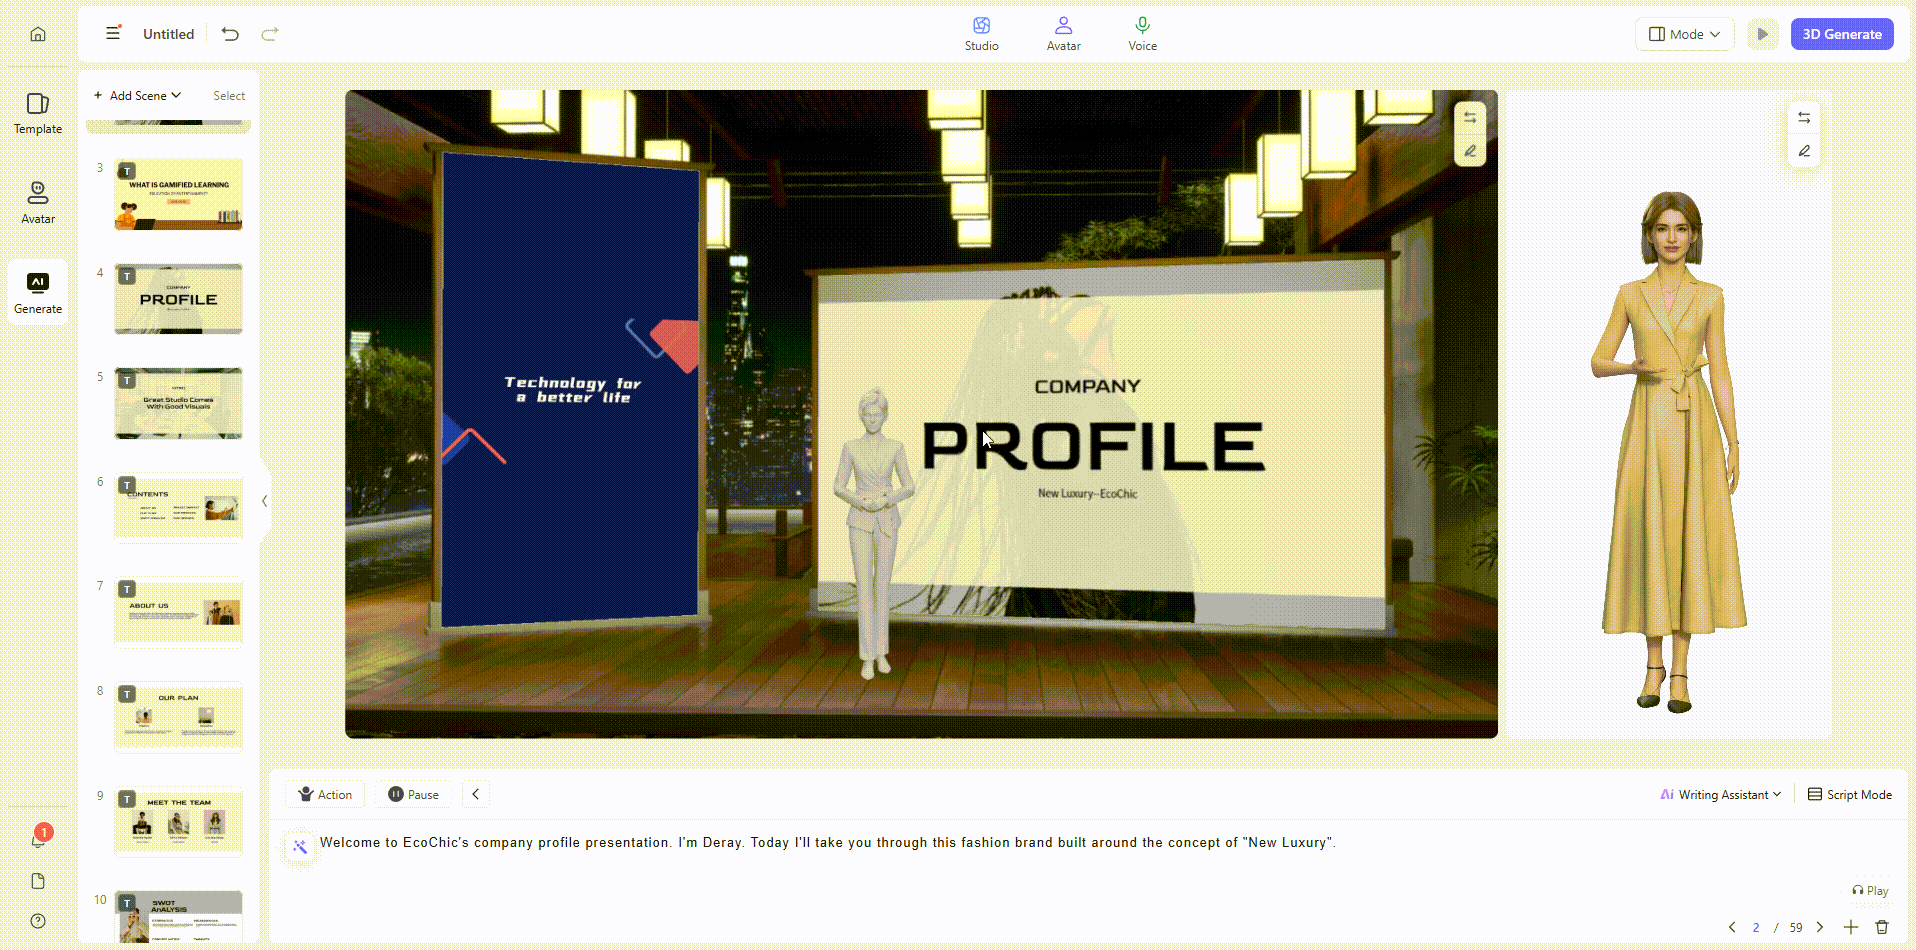This screenshot has height=950, width=1916.
Task: Click the magic wand icon beside script
Action: tap(299, 847)
